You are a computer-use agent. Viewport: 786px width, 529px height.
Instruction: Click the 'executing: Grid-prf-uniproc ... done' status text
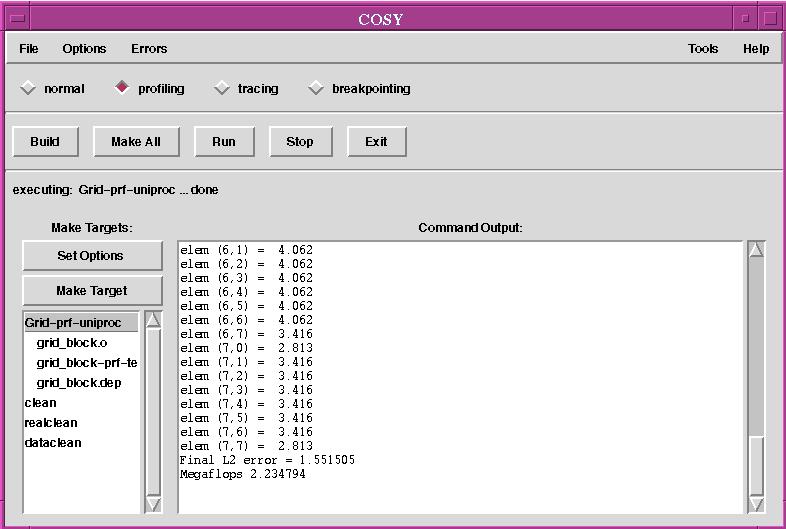tap(115, 190)
